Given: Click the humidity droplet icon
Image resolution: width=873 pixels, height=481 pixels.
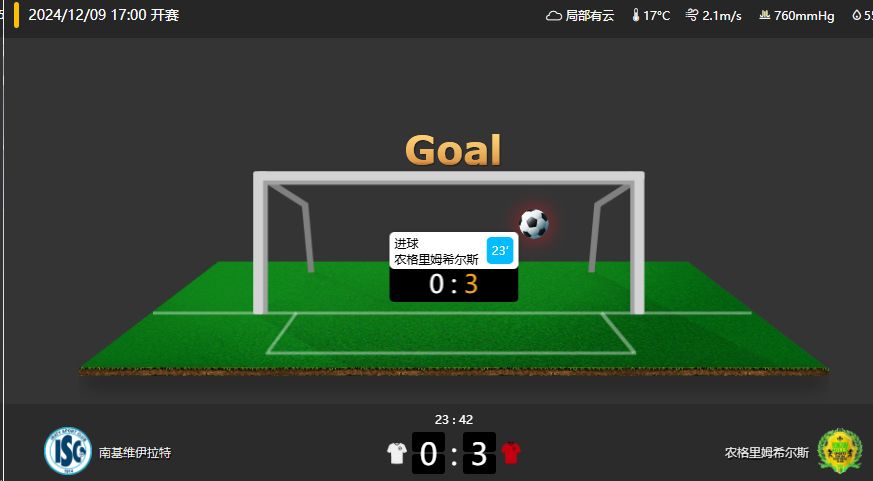Looking at the screenshot, I should coord(856,15).
